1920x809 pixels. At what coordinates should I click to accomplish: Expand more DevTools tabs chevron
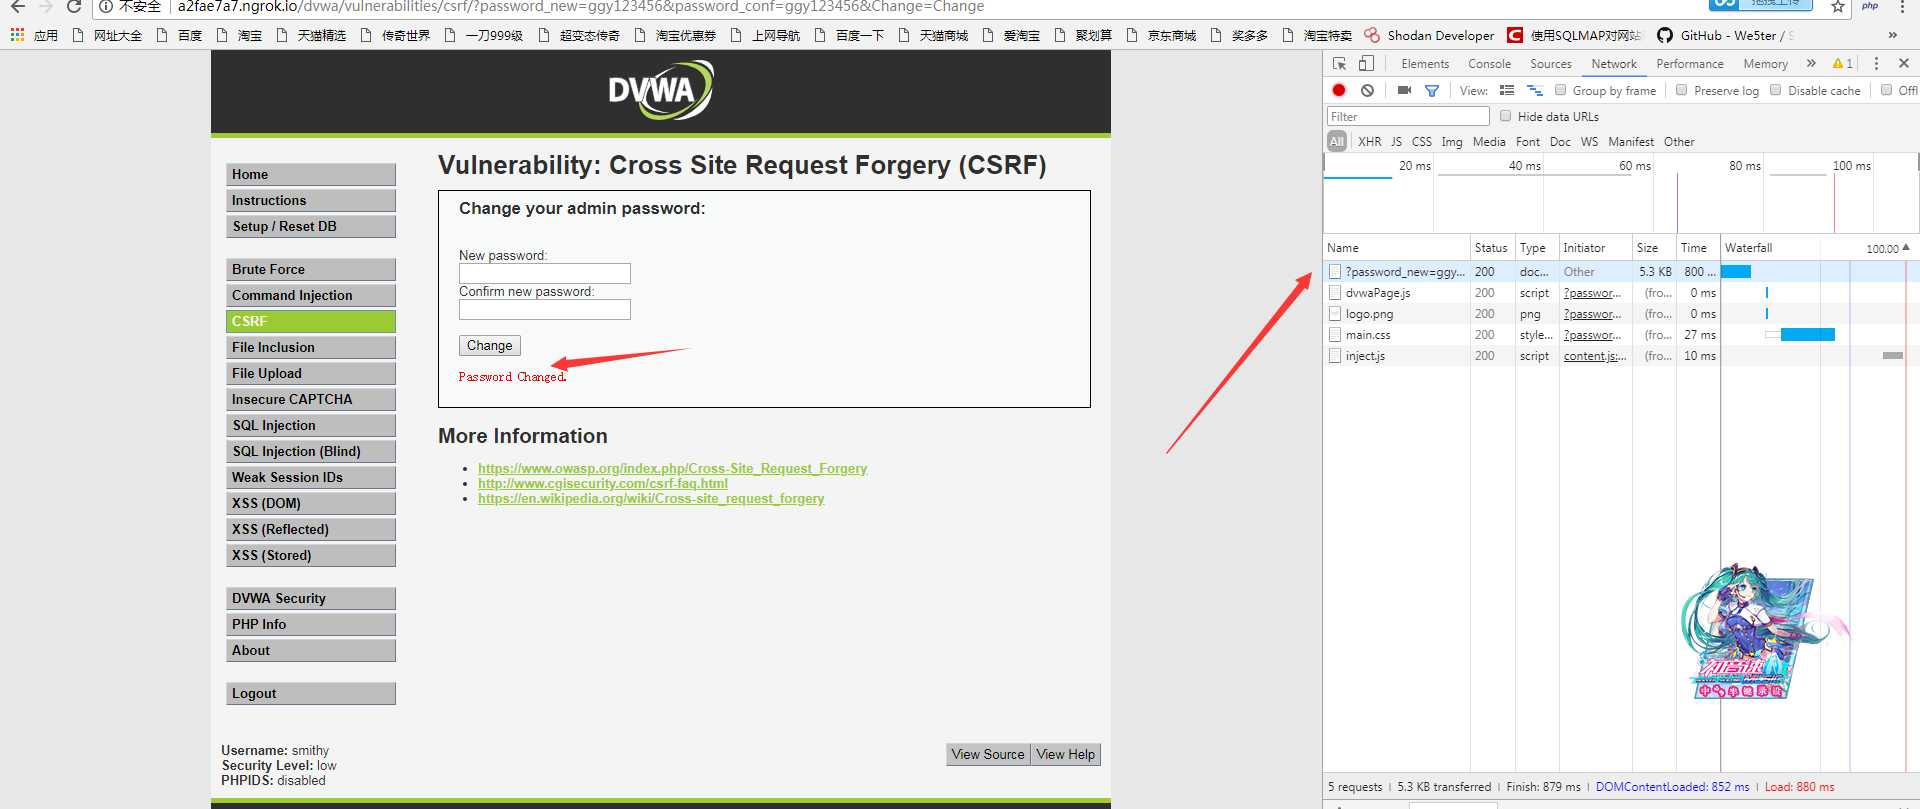(1811, 63)
